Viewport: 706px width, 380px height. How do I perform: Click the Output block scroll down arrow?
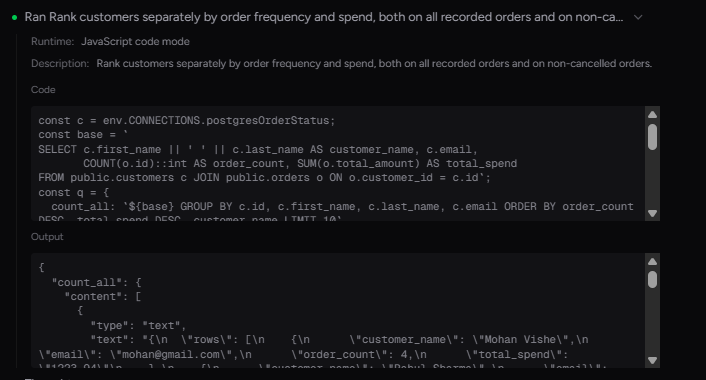pyautogui.click(x=652, y=360)
